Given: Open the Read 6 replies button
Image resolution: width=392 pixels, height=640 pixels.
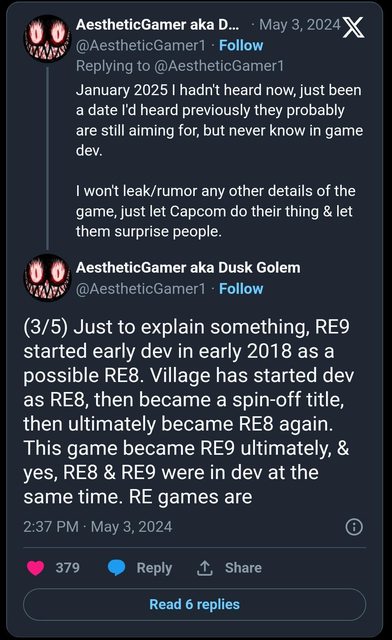Looking at the screenshot, I should coord(195,604).
